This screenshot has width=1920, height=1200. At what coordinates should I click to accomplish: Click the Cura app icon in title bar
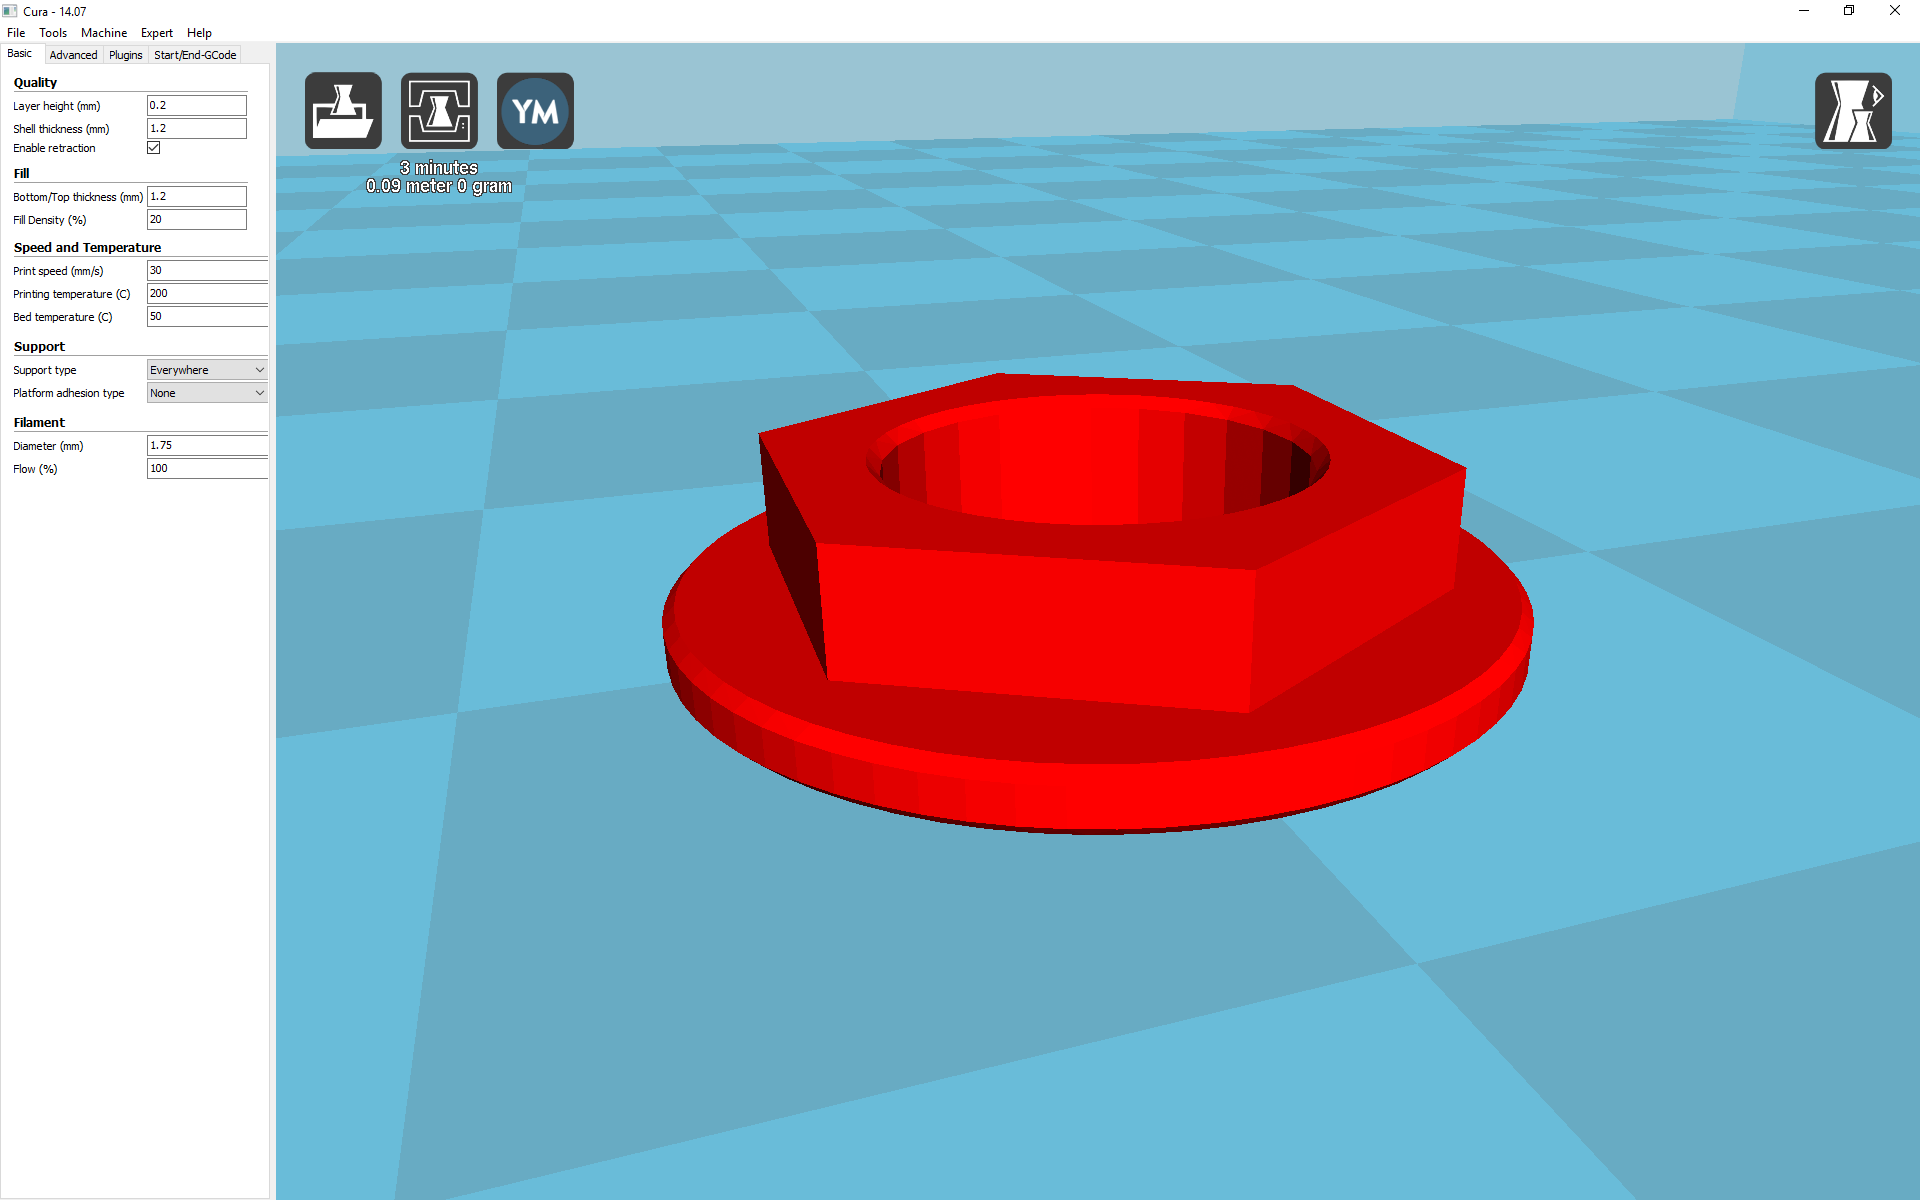(x=10, y=11)
